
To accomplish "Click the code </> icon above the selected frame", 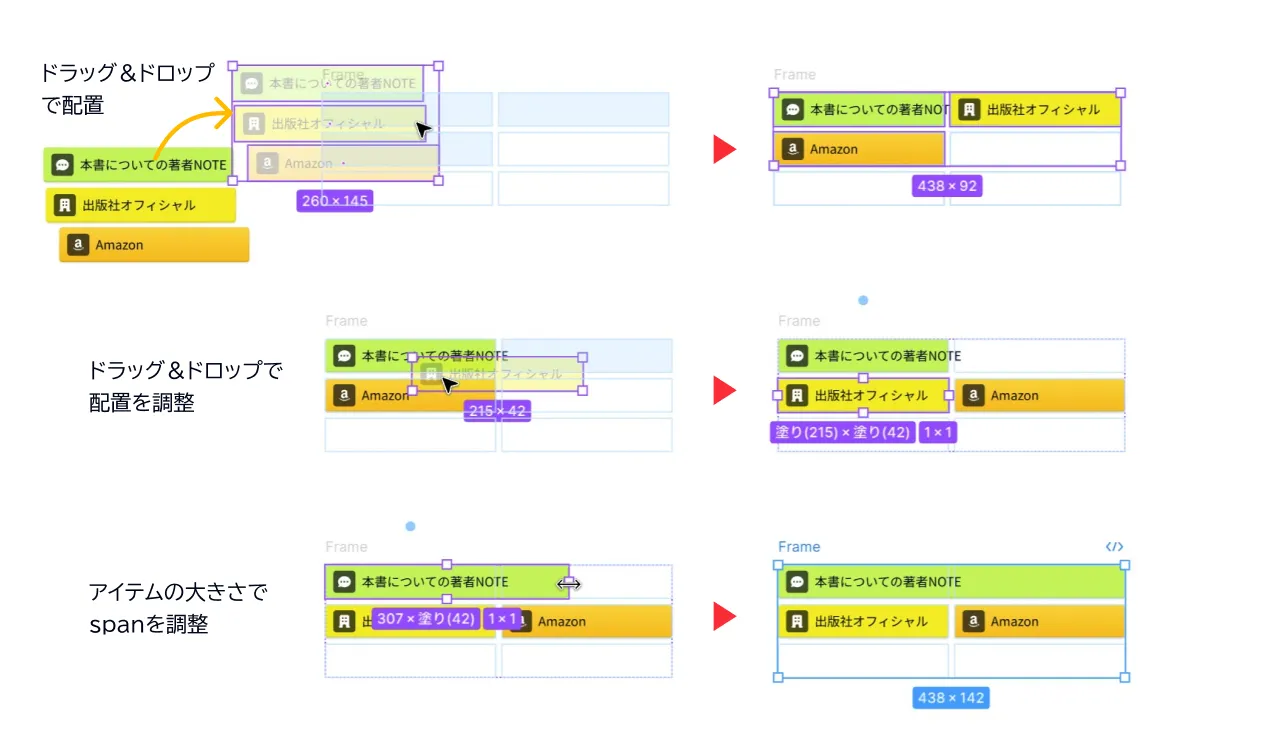I will point(1114,547).
